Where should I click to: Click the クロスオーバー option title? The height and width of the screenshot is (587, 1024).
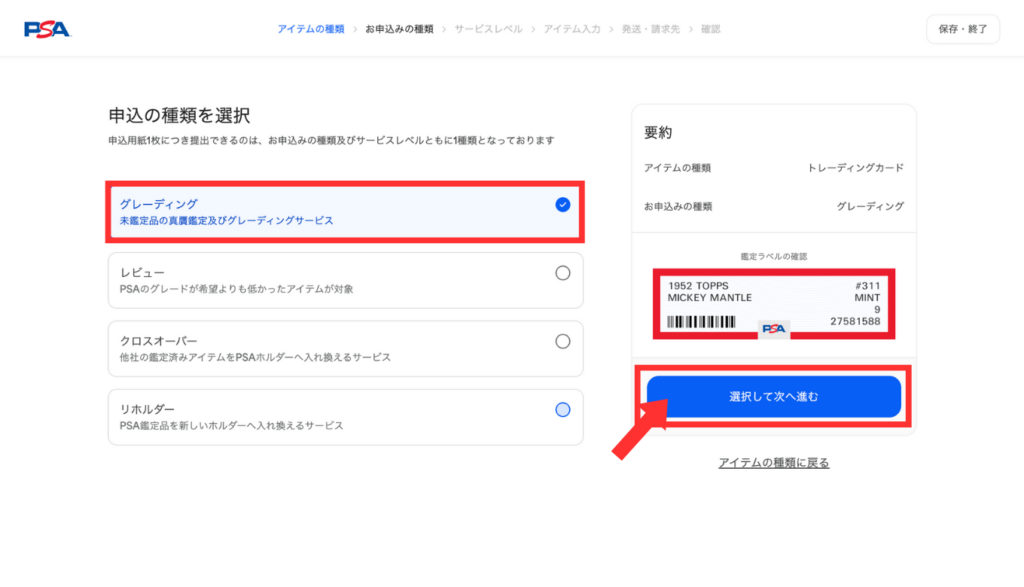click(158, 341)
